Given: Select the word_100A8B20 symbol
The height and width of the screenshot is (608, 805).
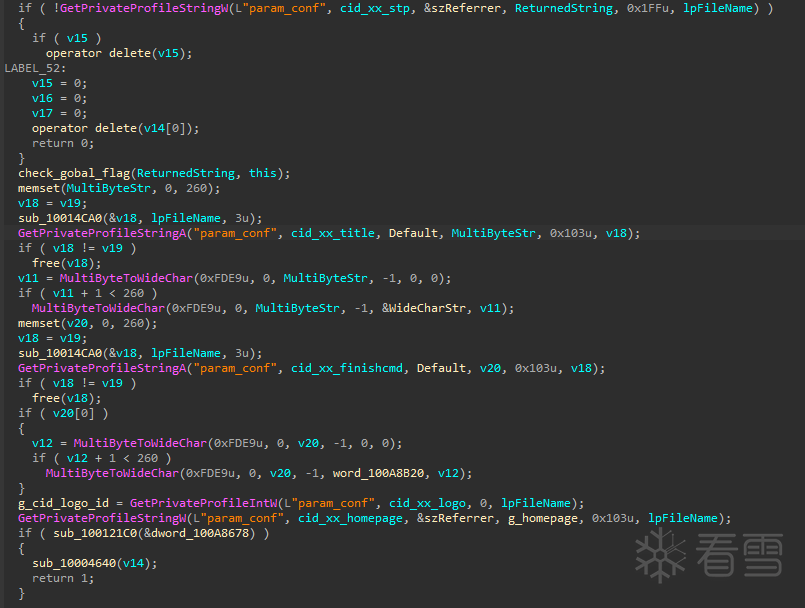Looking at the screenshot, I should 378,473.
